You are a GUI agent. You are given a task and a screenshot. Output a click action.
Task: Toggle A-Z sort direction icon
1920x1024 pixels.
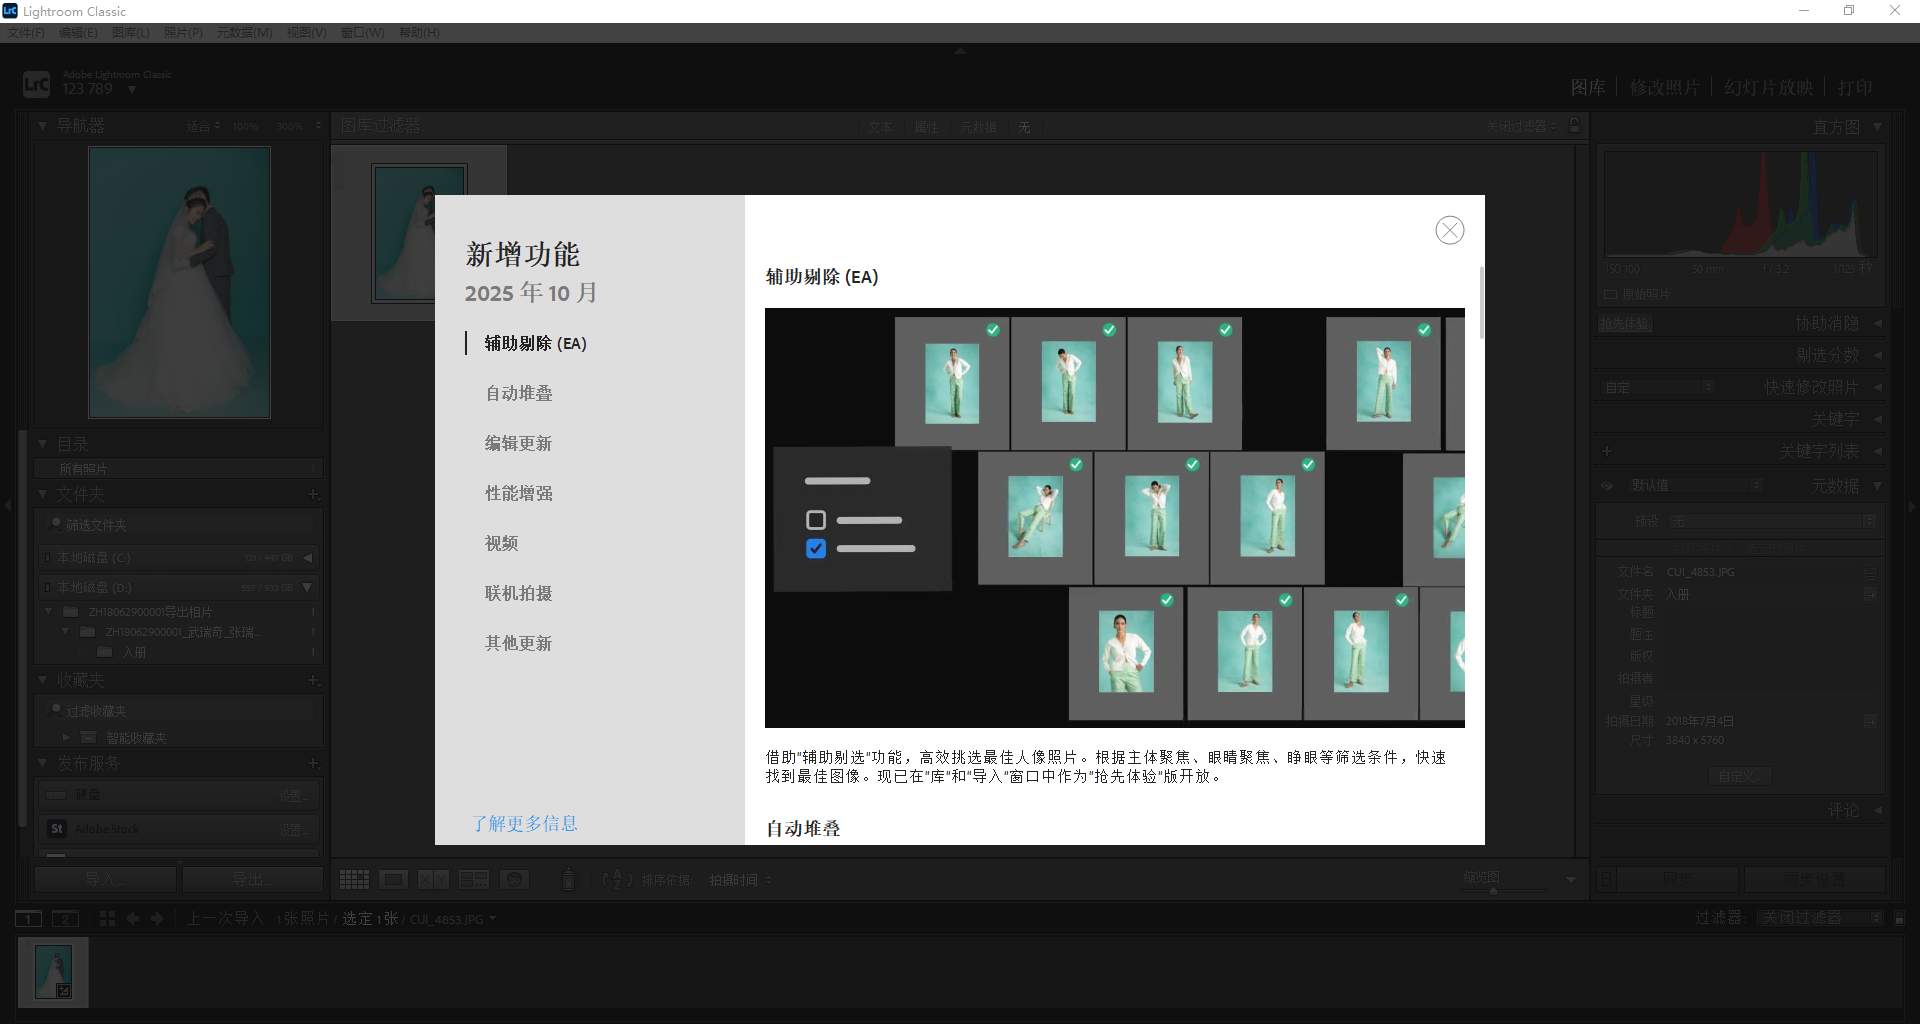[617, 880]
